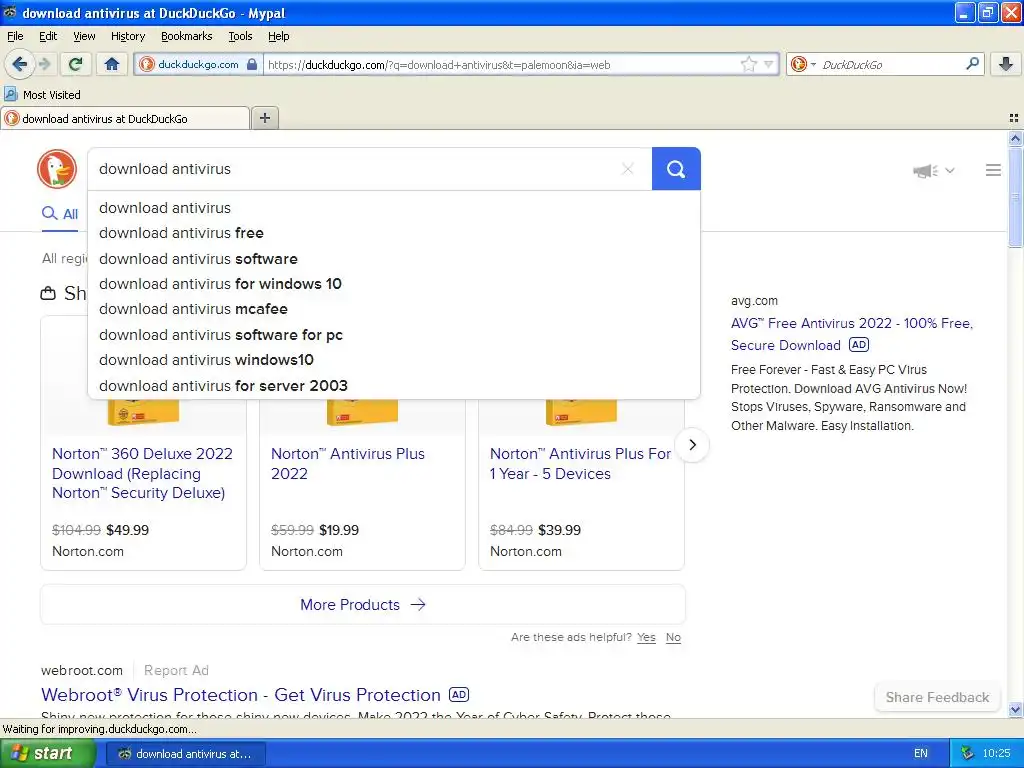Click the EN language indicator in taskbar
Screen dimensions: 1024x768
click(921, 754)
